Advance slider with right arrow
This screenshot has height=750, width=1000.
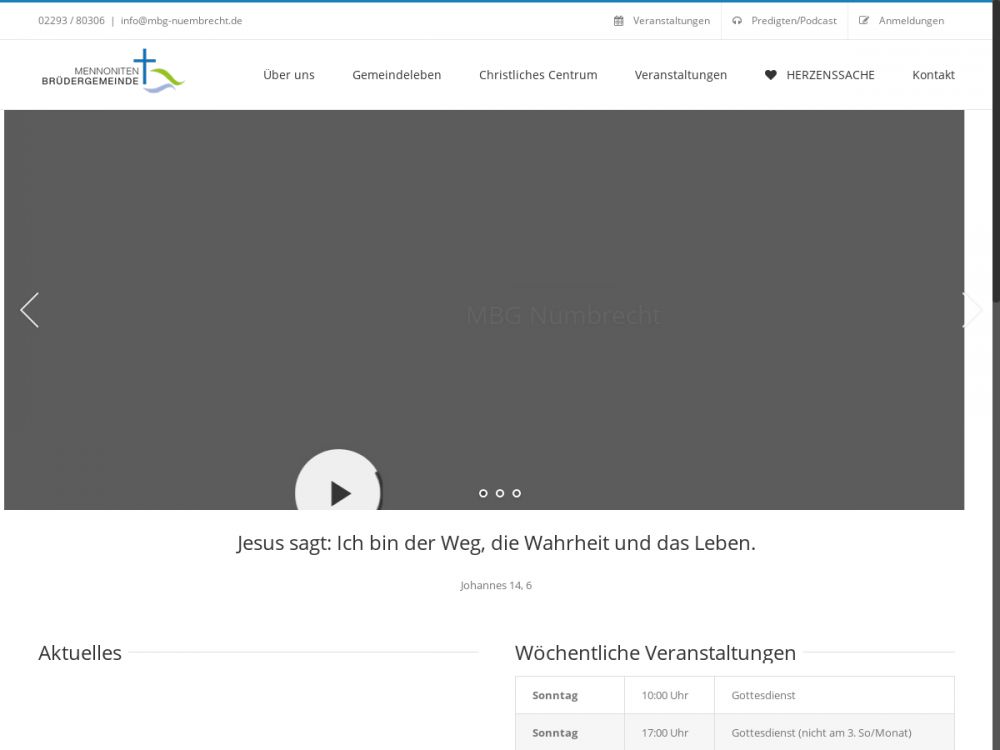coord(971,310)
